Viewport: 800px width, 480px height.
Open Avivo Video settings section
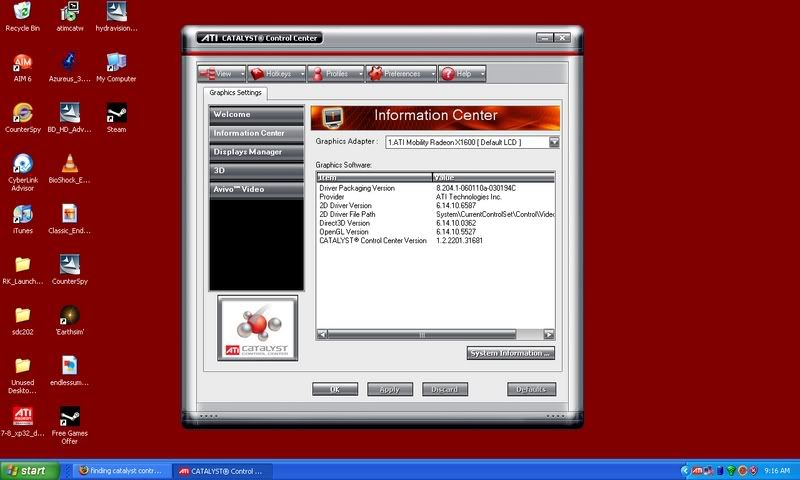click(256, 189)
